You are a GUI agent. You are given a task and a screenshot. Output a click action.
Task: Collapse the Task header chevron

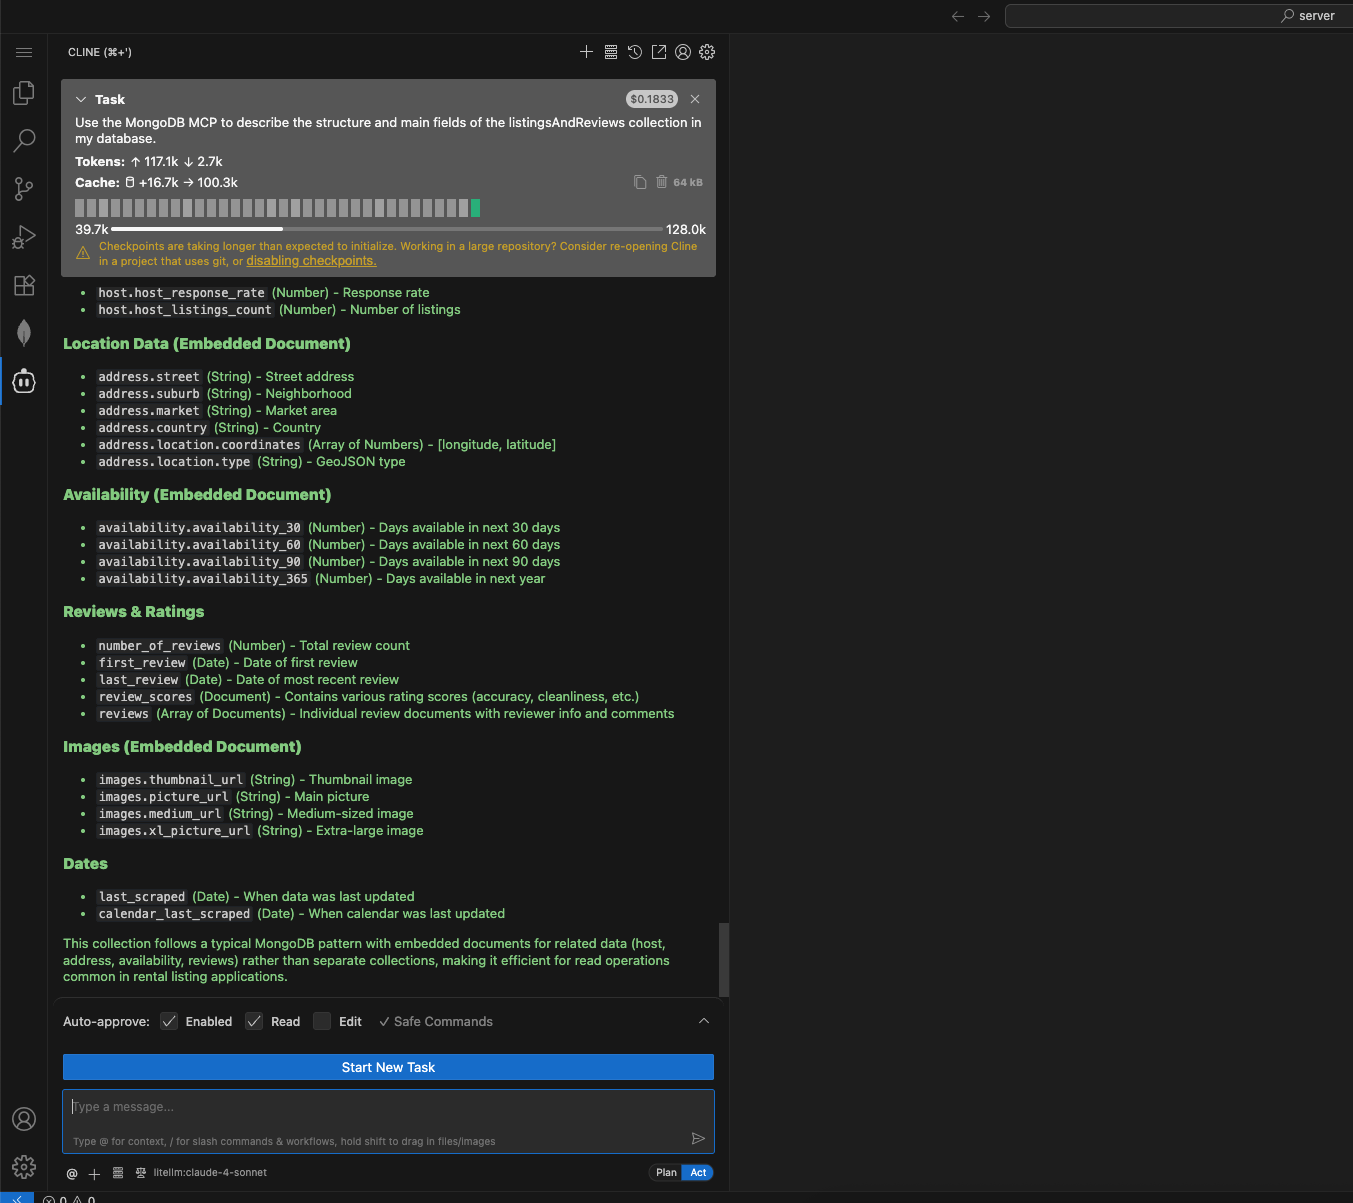(x=81, y=100)
